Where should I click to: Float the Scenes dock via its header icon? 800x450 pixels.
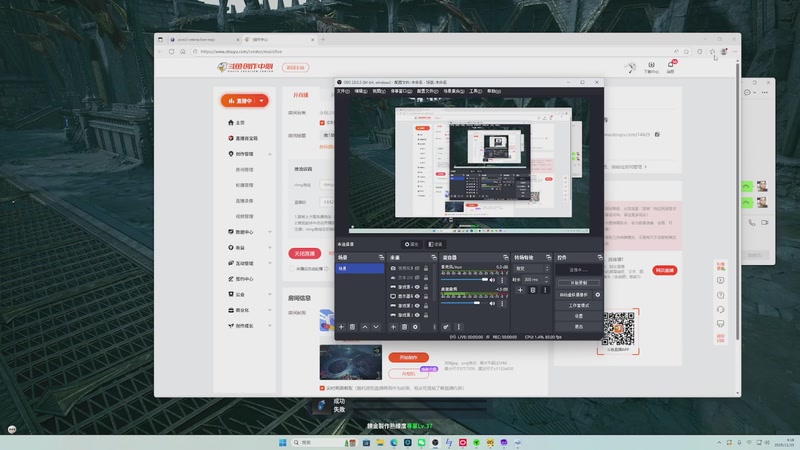click(381, 258)
